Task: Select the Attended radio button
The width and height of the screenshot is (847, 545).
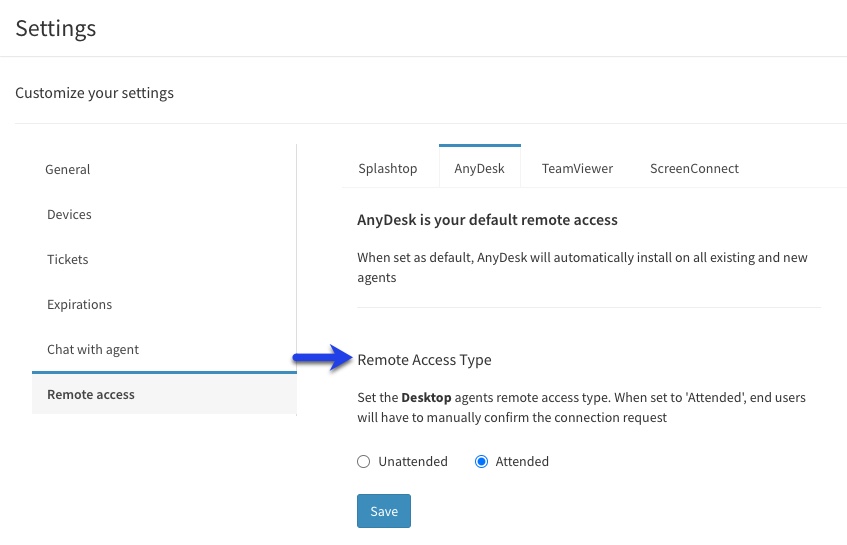Action: [481, 461]
